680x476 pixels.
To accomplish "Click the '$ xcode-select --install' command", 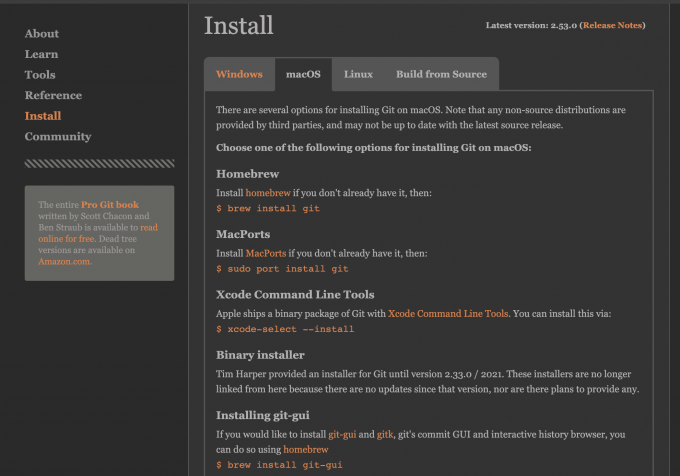I will tap(285, 329).
